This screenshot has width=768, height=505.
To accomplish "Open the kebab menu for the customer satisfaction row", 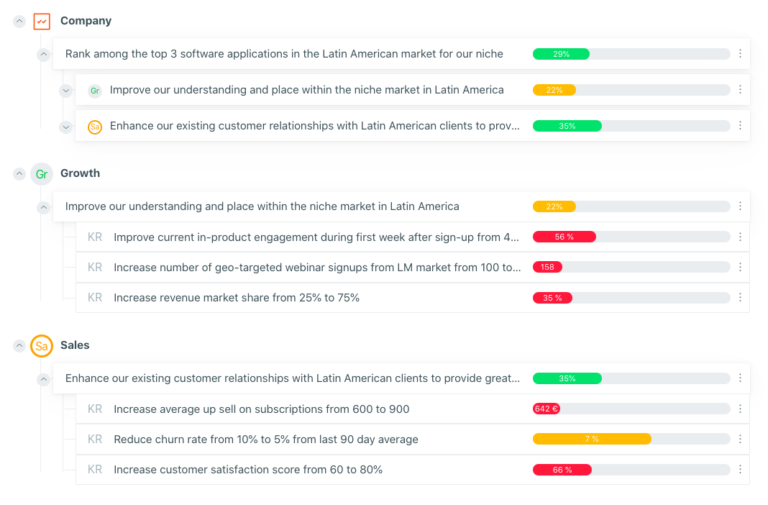I will point(740,470).
